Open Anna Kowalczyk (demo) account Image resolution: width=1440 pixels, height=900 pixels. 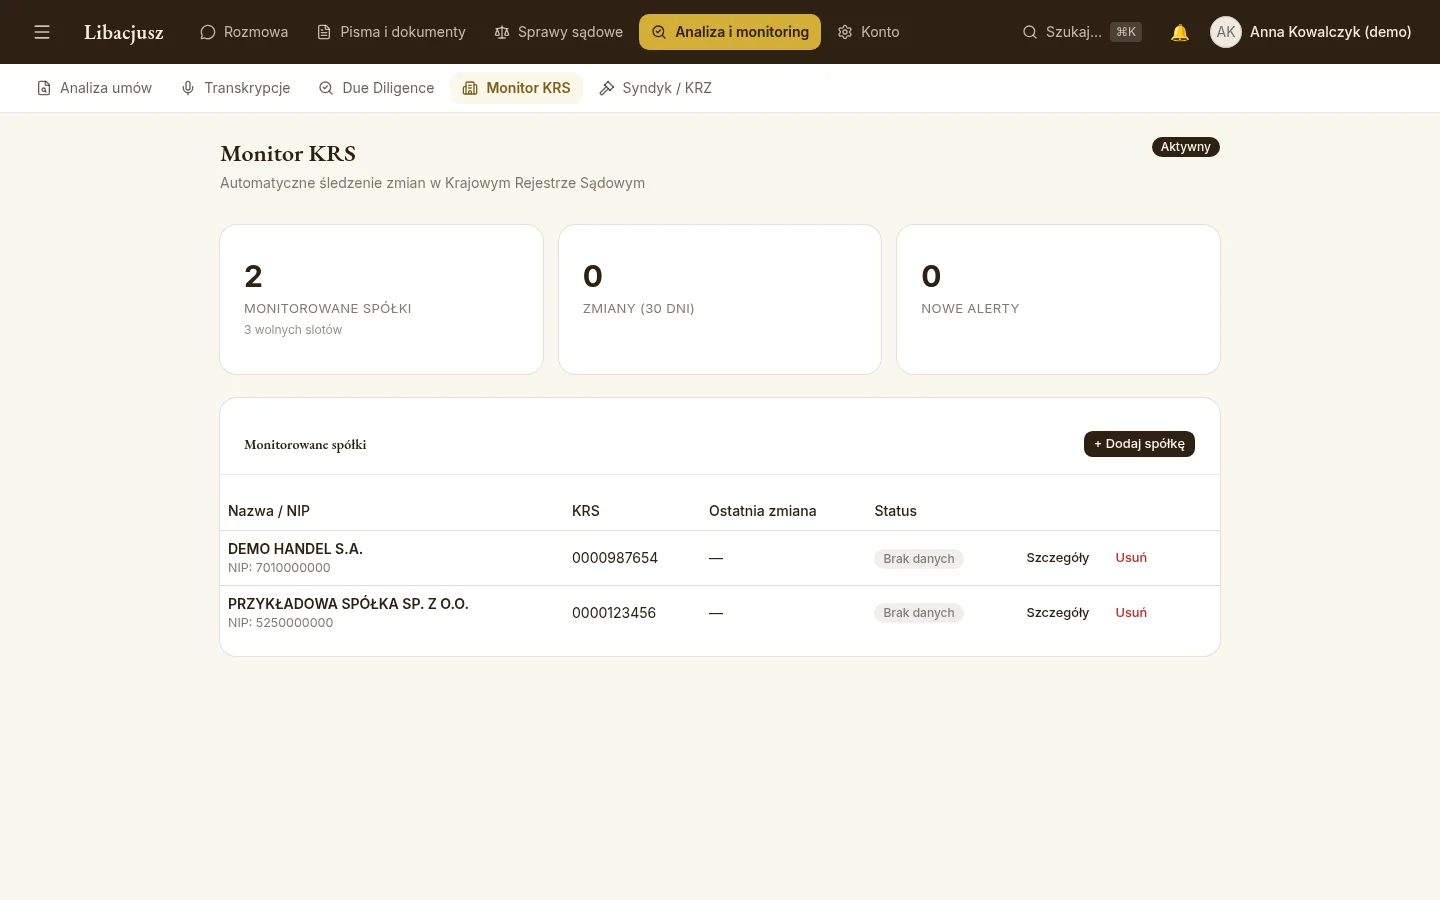pyautogui.click(x=1330, y=32)
